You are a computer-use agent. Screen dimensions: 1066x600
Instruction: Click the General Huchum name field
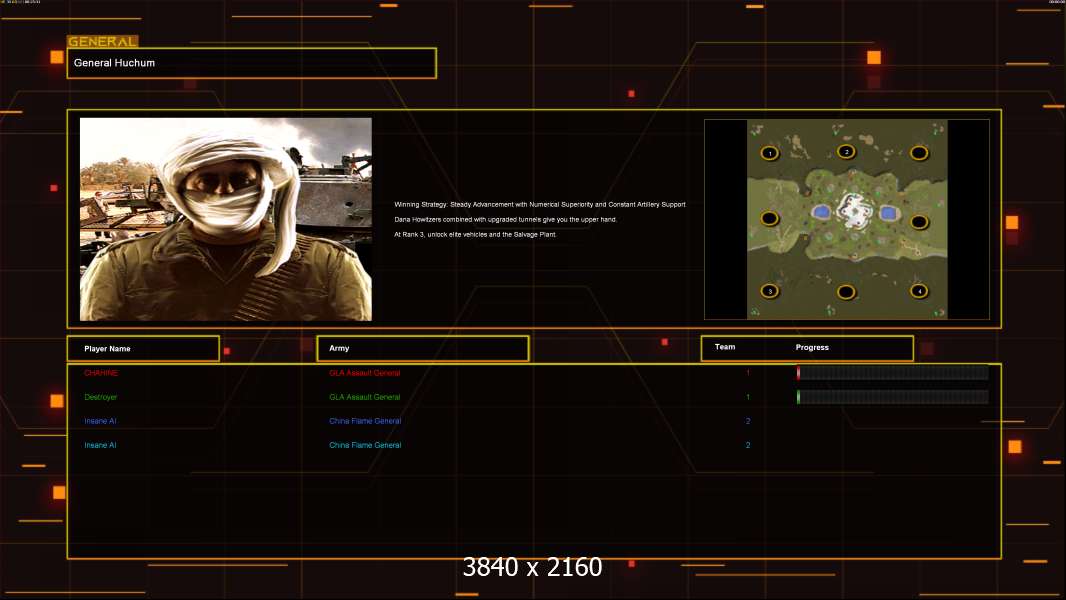pos(251,63)
